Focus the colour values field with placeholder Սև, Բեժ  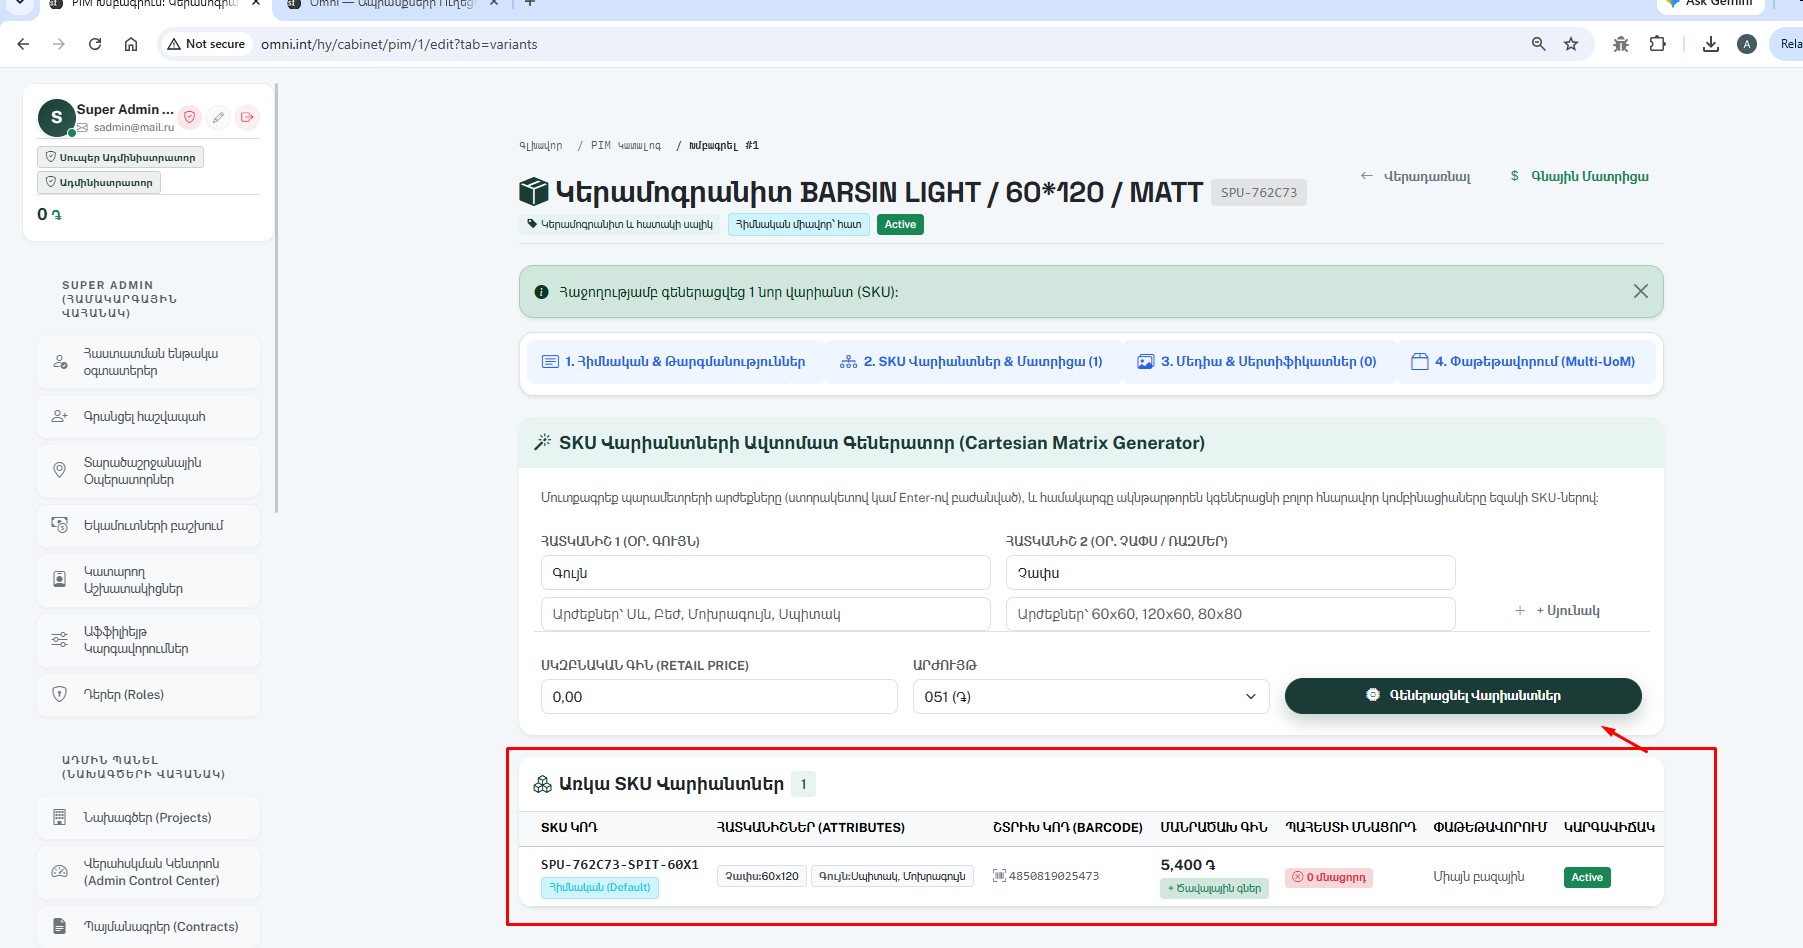[765, 614]
